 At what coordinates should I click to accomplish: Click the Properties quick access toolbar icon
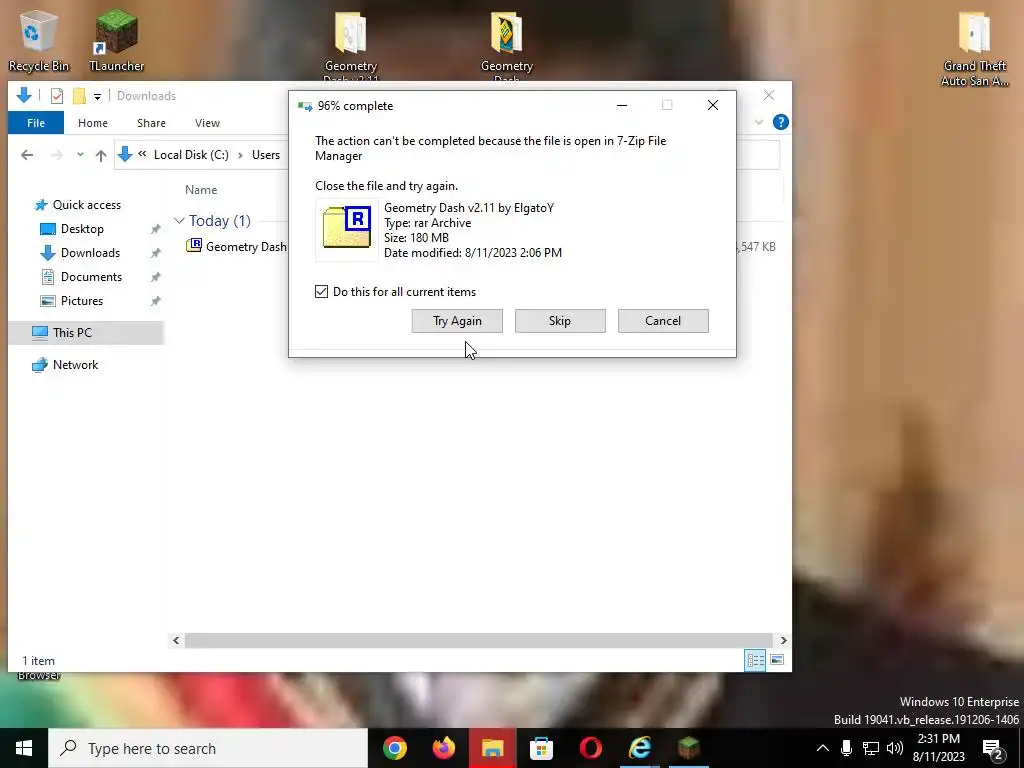pos(57,96)
